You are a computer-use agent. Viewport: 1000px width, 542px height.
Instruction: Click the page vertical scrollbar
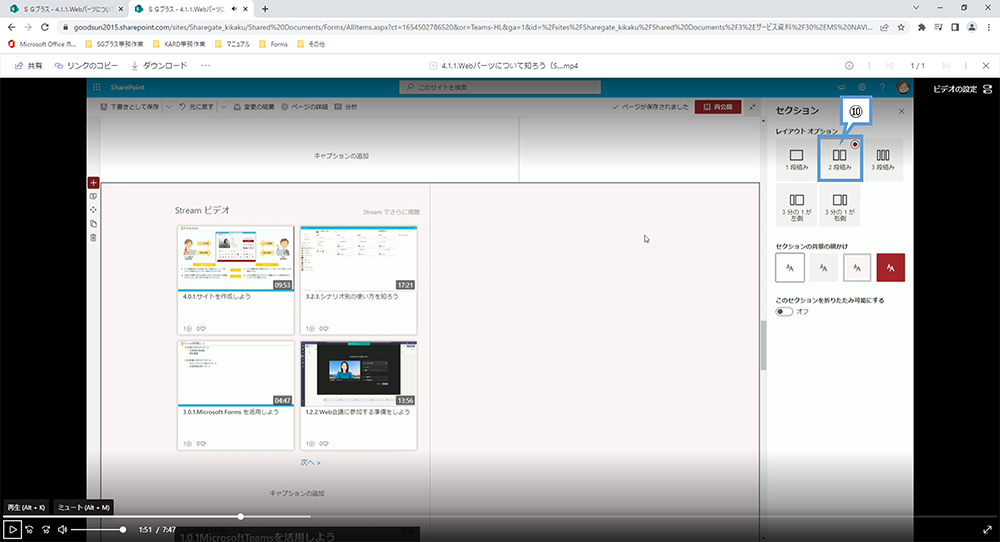tap(763, 345)
